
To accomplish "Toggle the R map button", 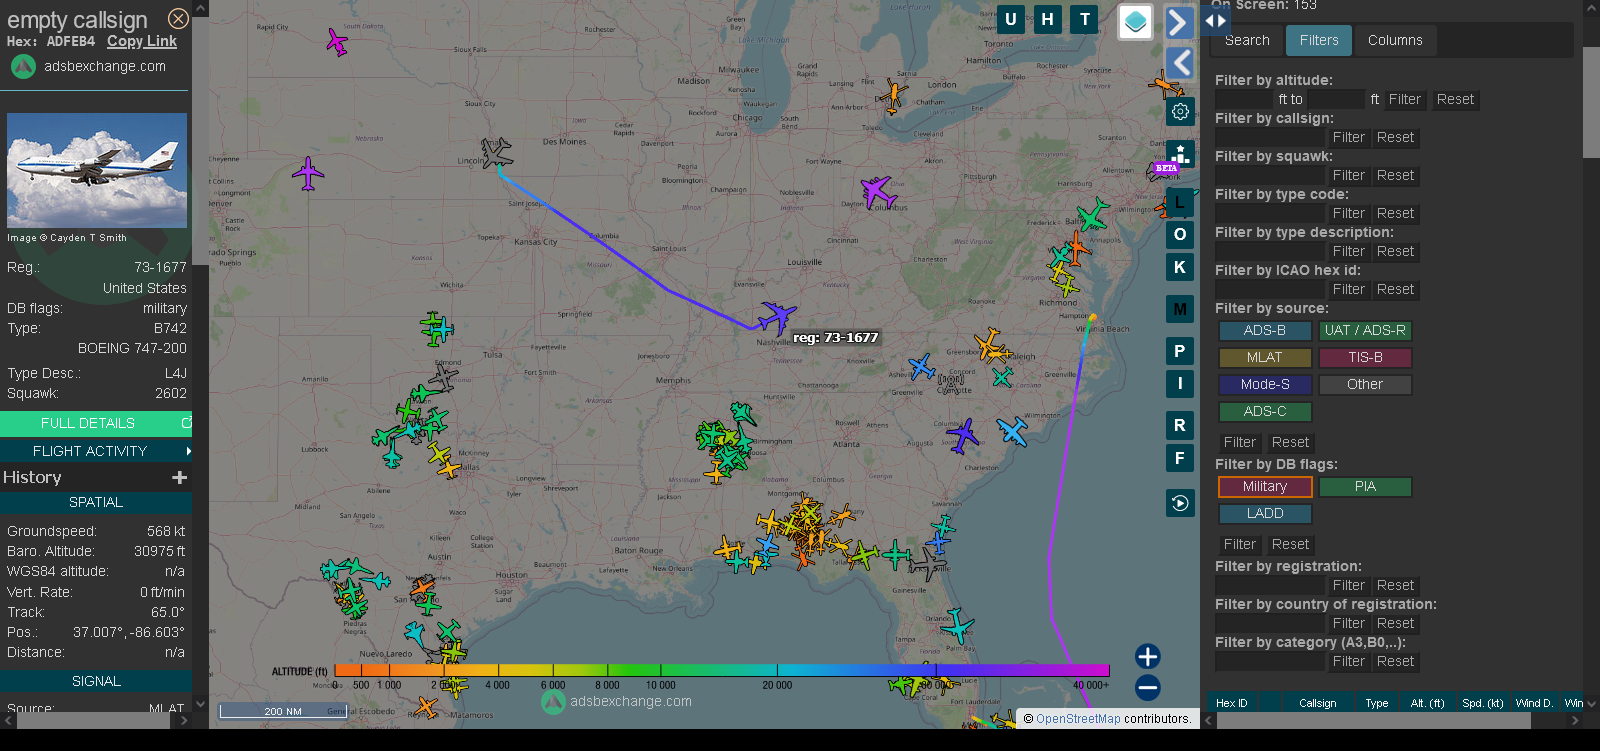I will [x=1180, y=425].
